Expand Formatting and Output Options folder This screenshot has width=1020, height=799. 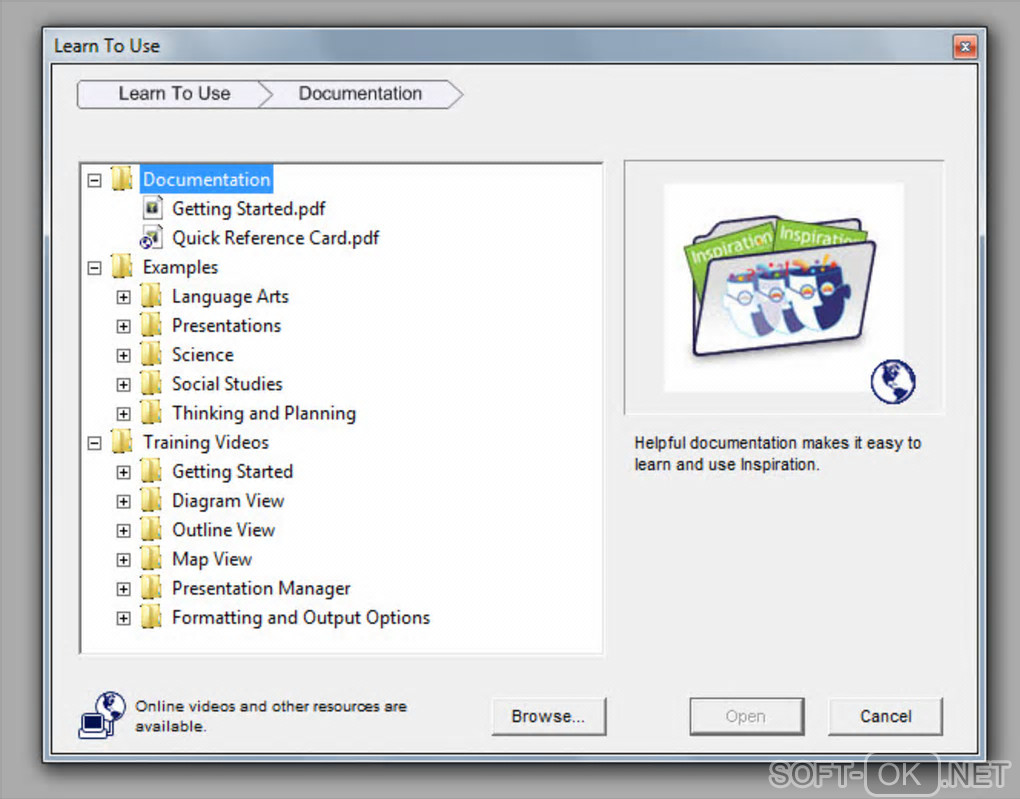pos(123,618)
